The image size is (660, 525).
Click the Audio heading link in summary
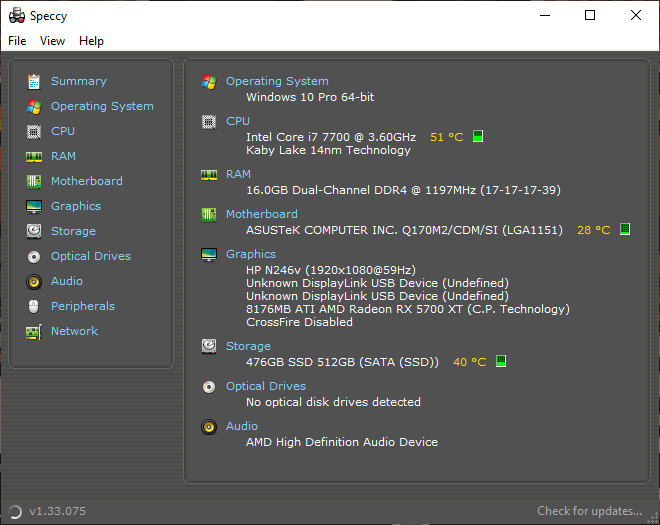coord(242,426)
